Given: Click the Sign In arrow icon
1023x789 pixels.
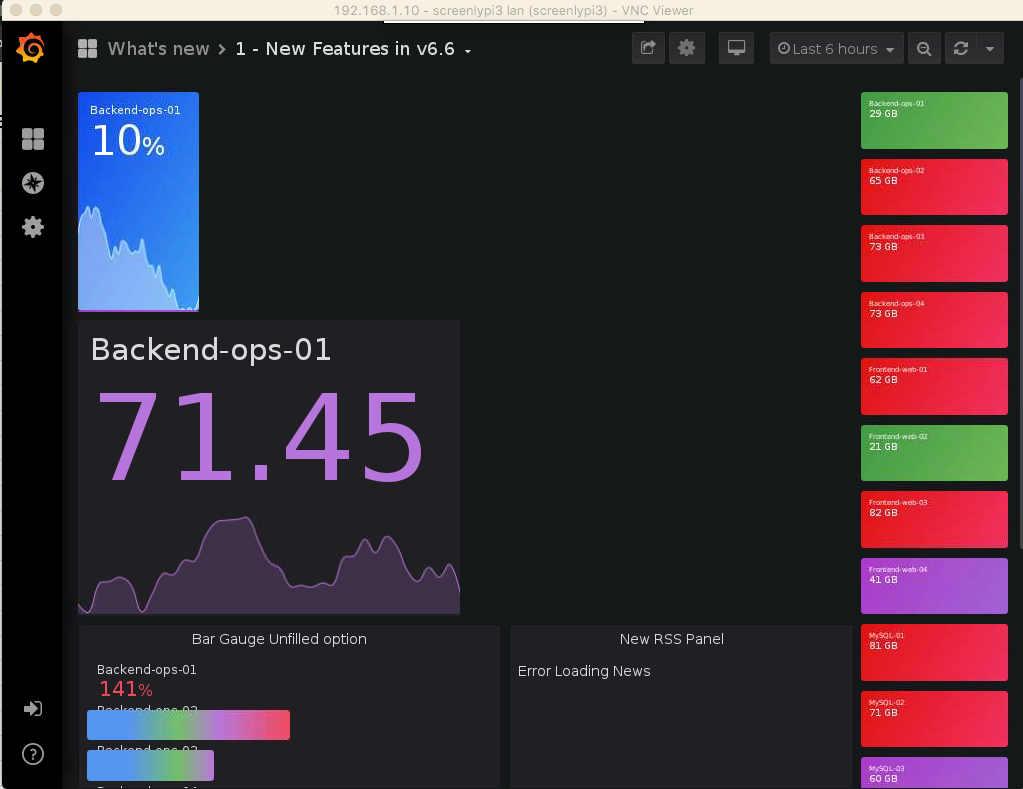Looking at the screenshot, I should (x=32, y=708).
